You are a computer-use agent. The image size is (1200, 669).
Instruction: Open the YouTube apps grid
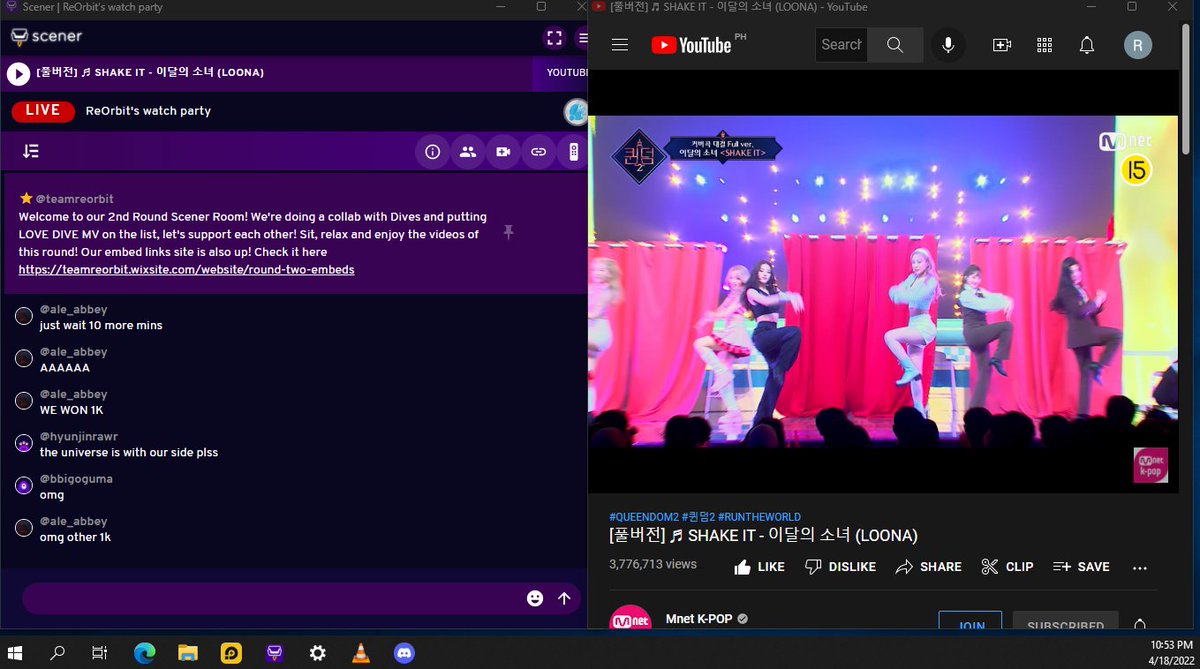coord(1045,45)
